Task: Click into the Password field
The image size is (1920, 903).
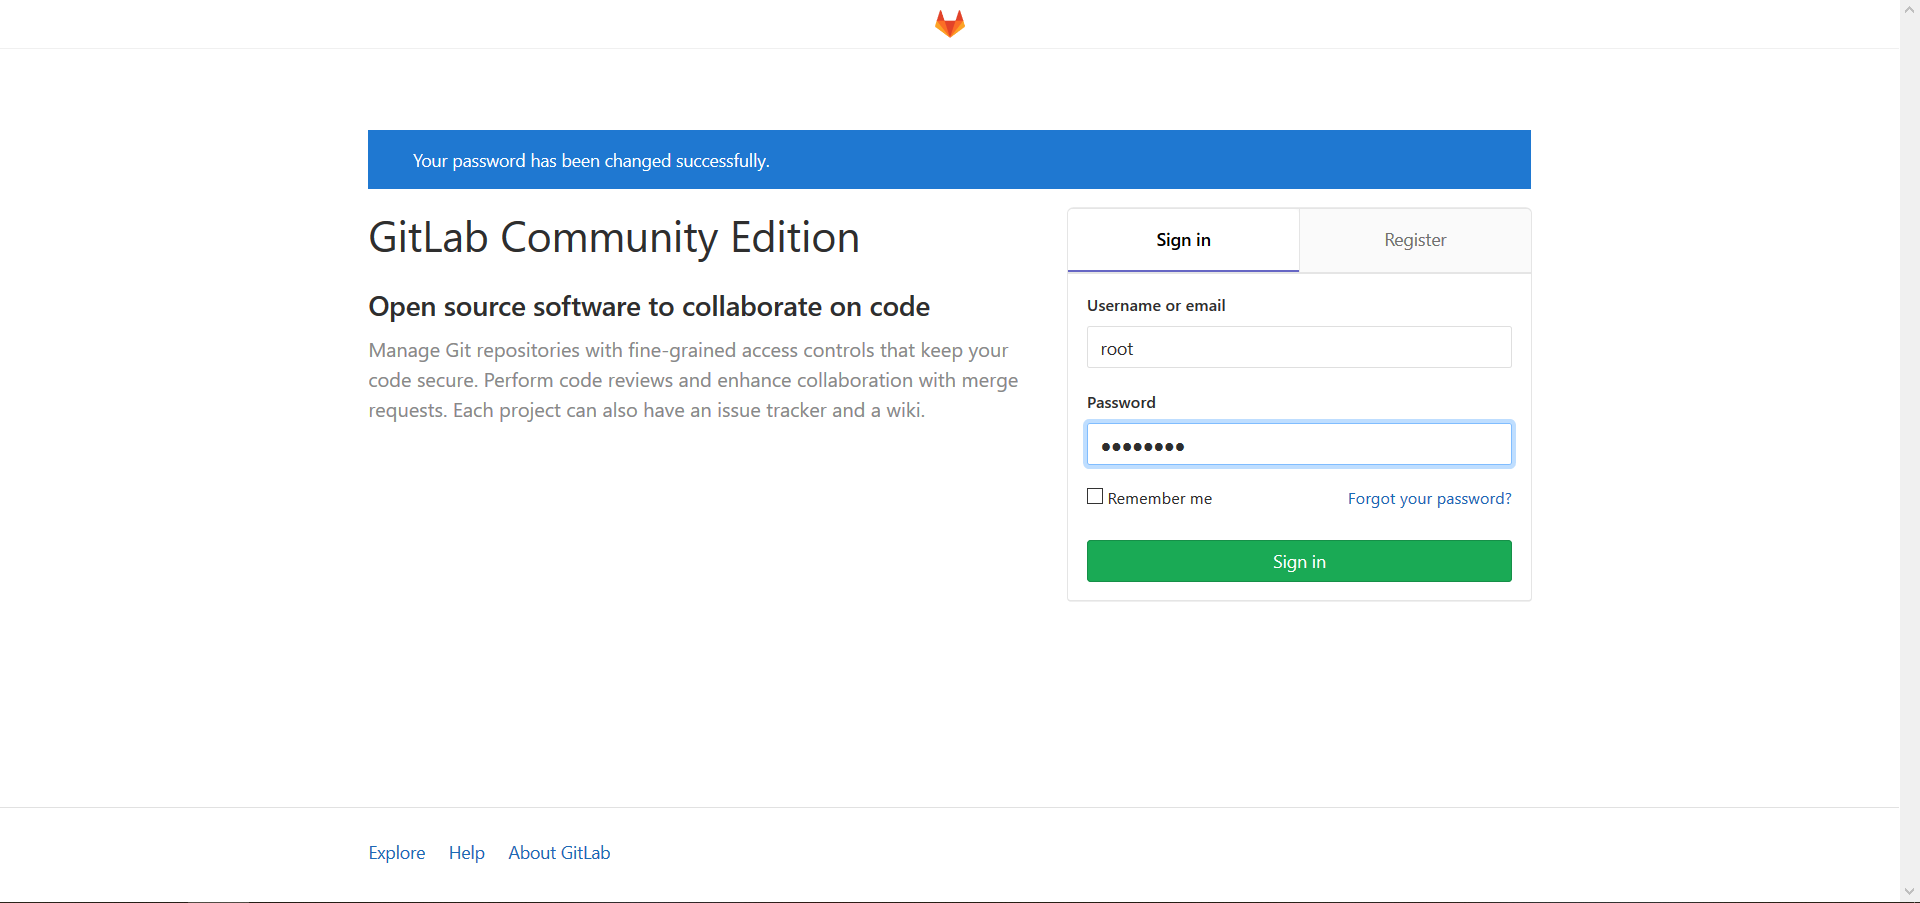Action: coord(1299,444)
